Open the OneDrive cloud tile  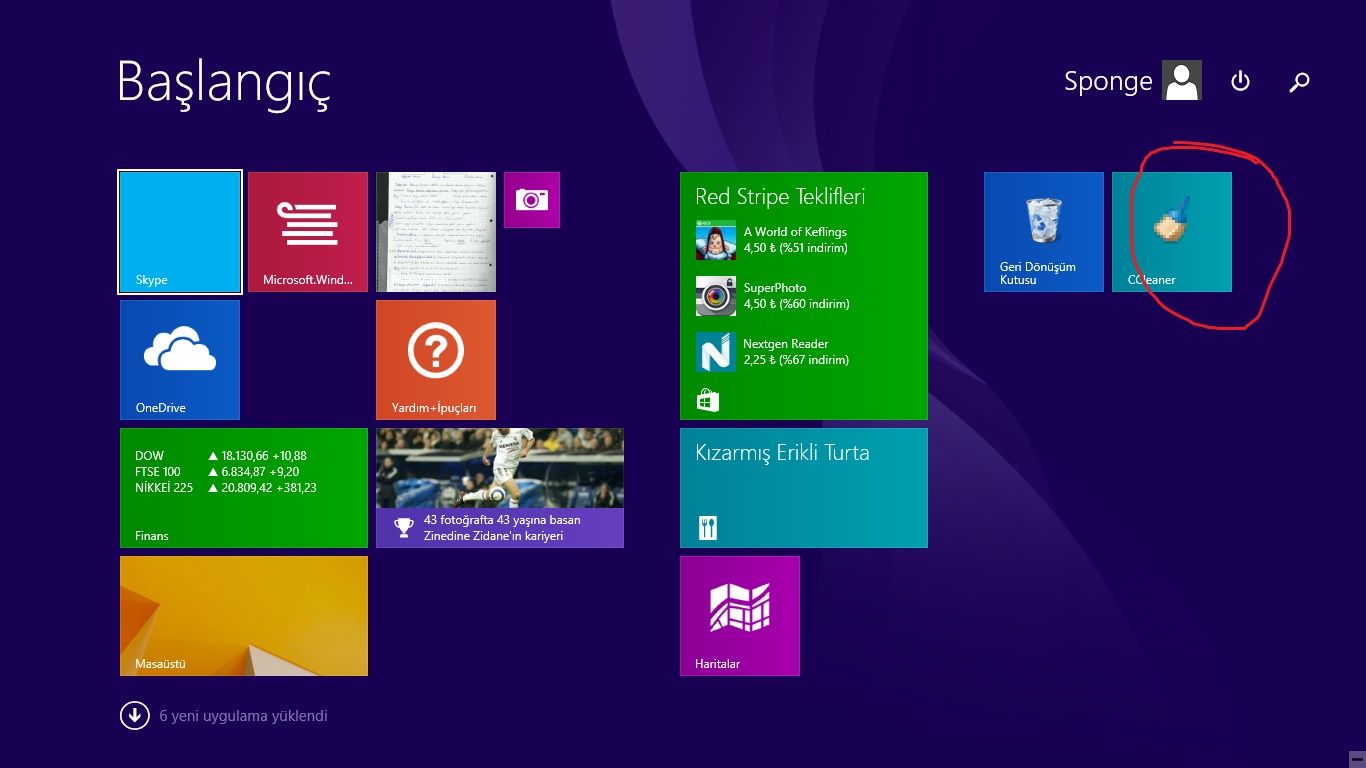pyautogui.click(x=180, y=360)
